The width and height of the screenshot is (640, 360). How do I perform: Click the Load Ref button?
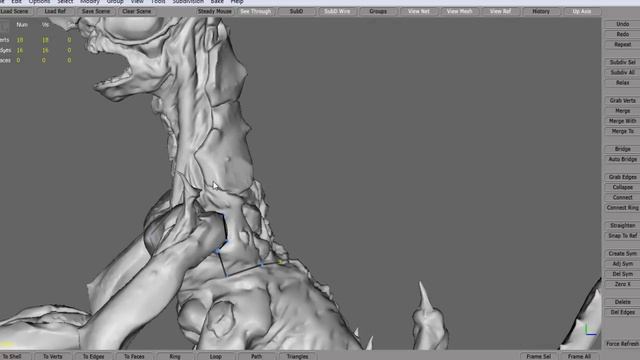pos(55,11)
